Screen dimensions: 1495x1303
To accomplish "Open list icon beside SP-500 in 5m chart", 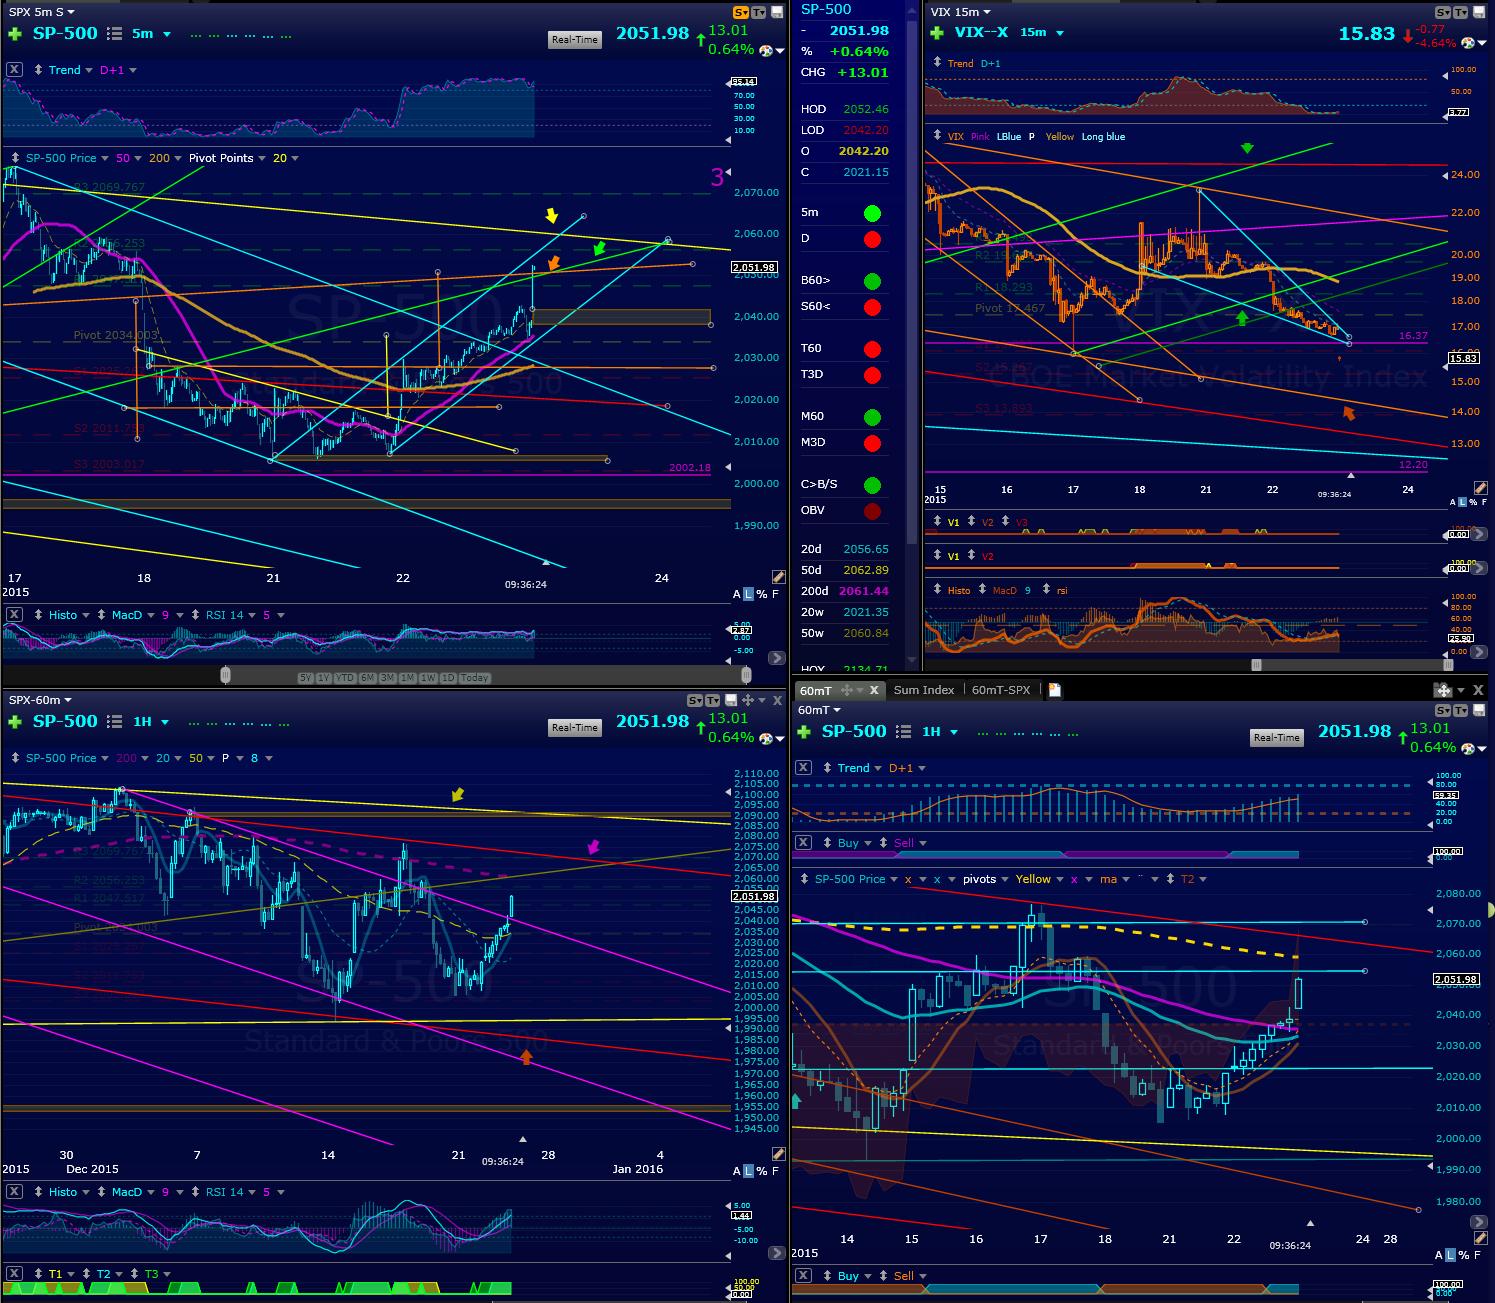I will (114, 34).
